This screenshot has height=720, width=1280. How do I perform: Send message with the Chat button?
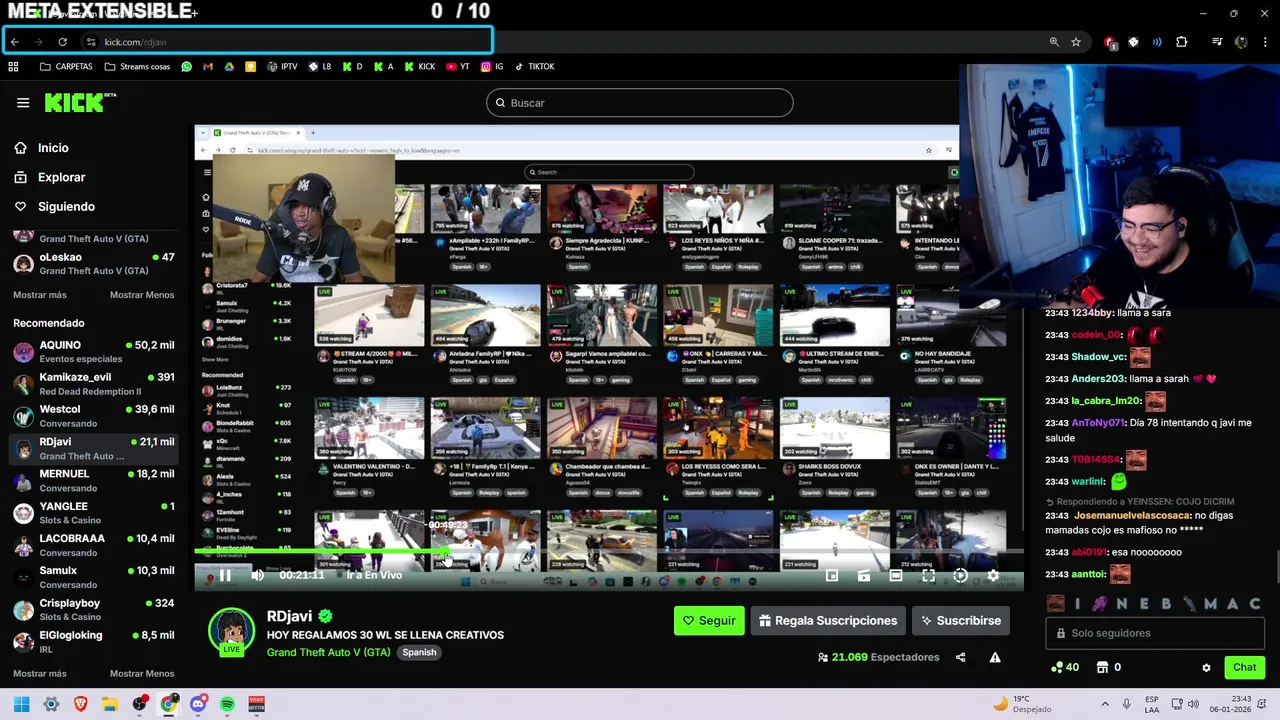click(1244, 667)
